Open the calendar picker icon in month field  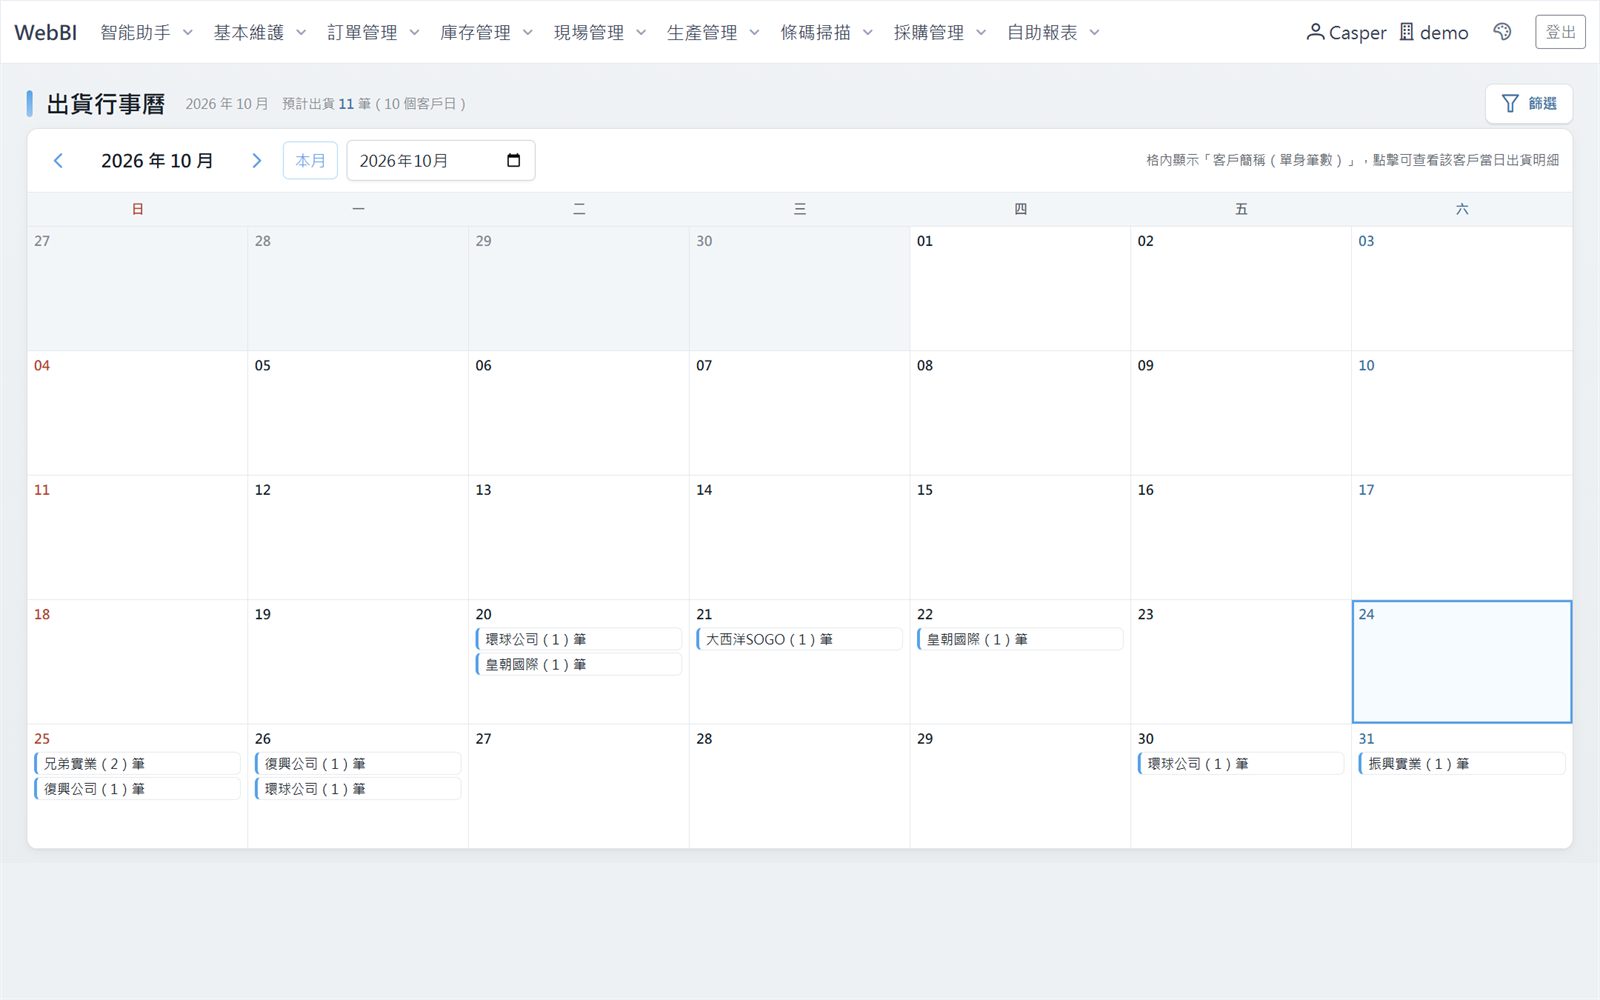(x=514, y=161)
